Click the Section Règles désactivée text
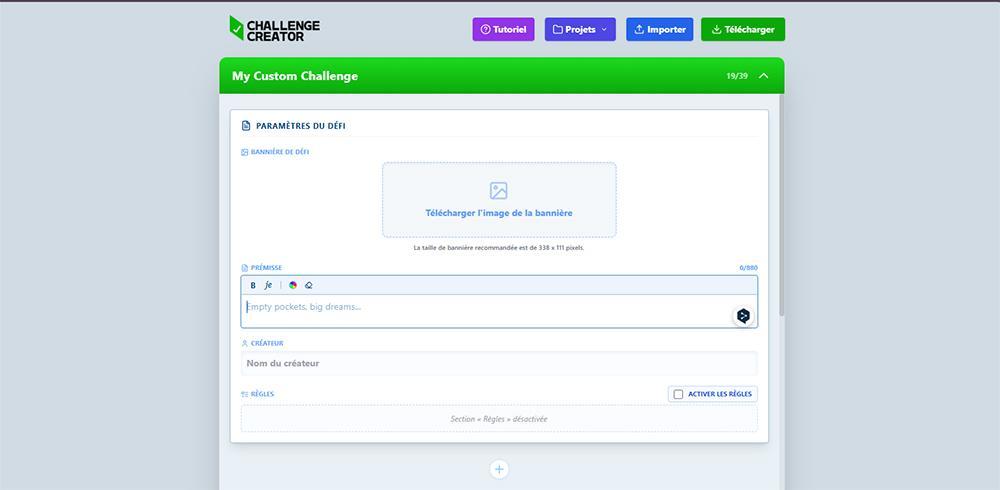This screenshot has width=1000, height=490. coord(499,419)
